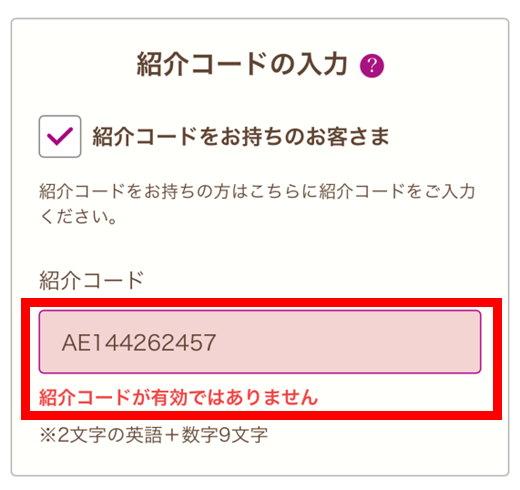Click the AE144262457 text in the field
520x490 pixels.
click(x=139, y=342)
